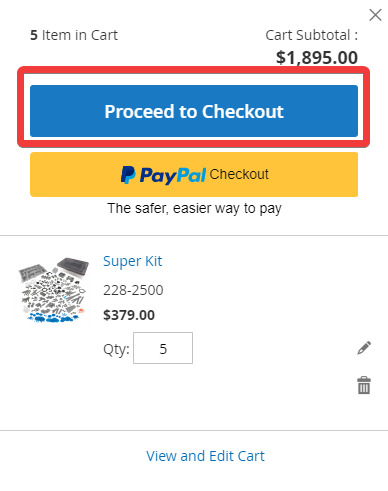Click the '5 Item in Cart' text
Image resolution: width=388 pixels, height=491 pixels.
click(x=74, y=35)
